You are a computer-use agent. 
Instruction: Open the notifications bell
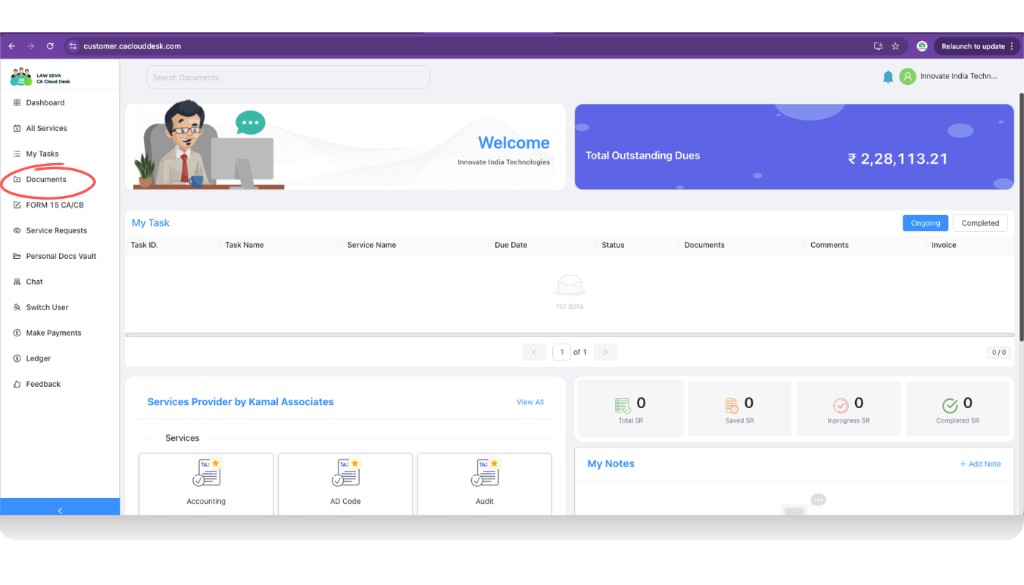[x=888, y=75]
